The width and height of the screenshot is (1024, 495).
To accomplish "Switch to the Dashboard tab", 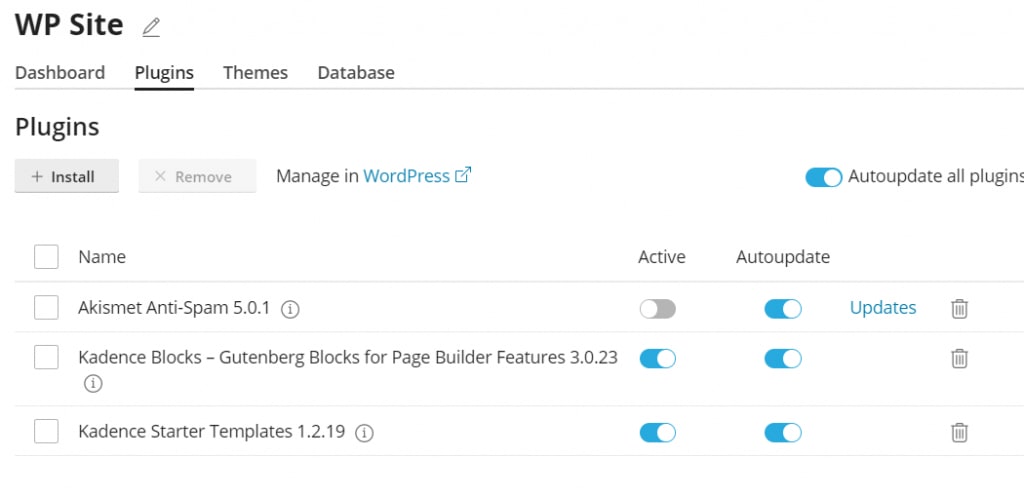I will pyautogui.click(x=60, y=73).
